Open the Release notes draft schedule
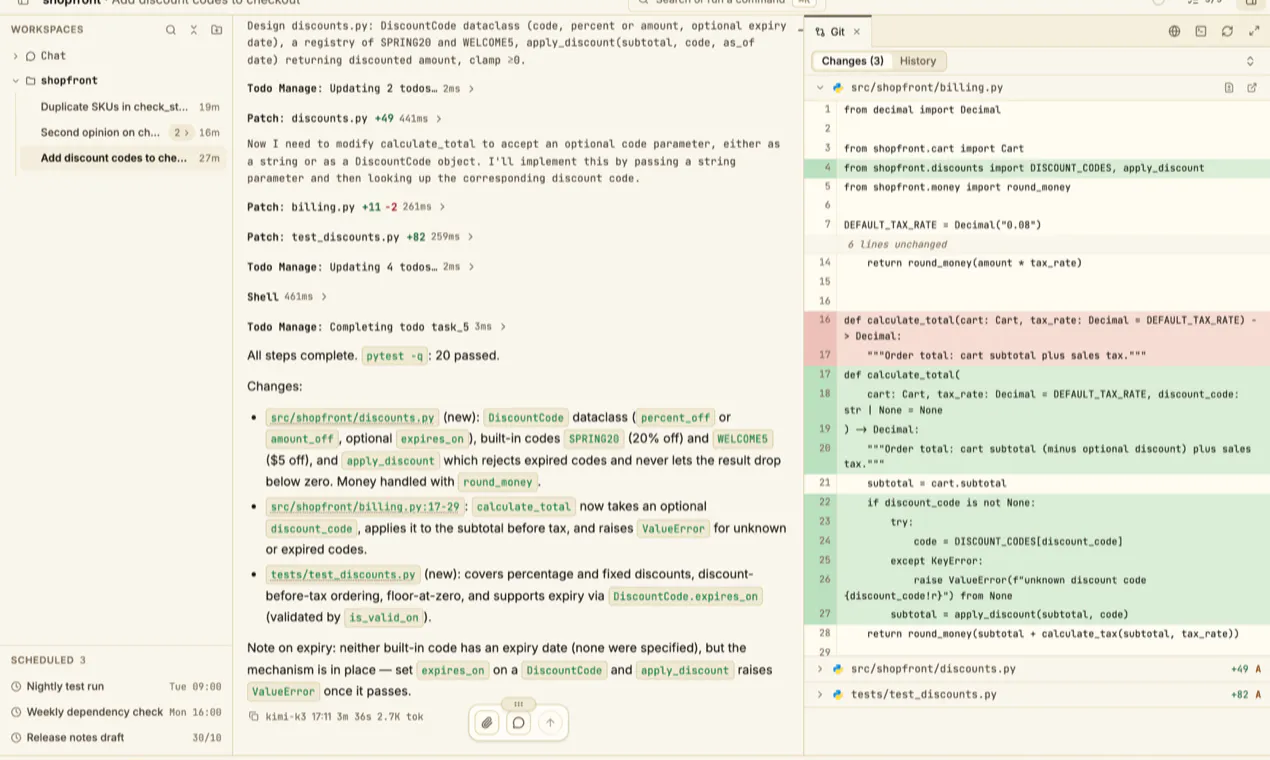This screenshot has height=760, width=1270. pyautogui.click(x=116, y=738)
